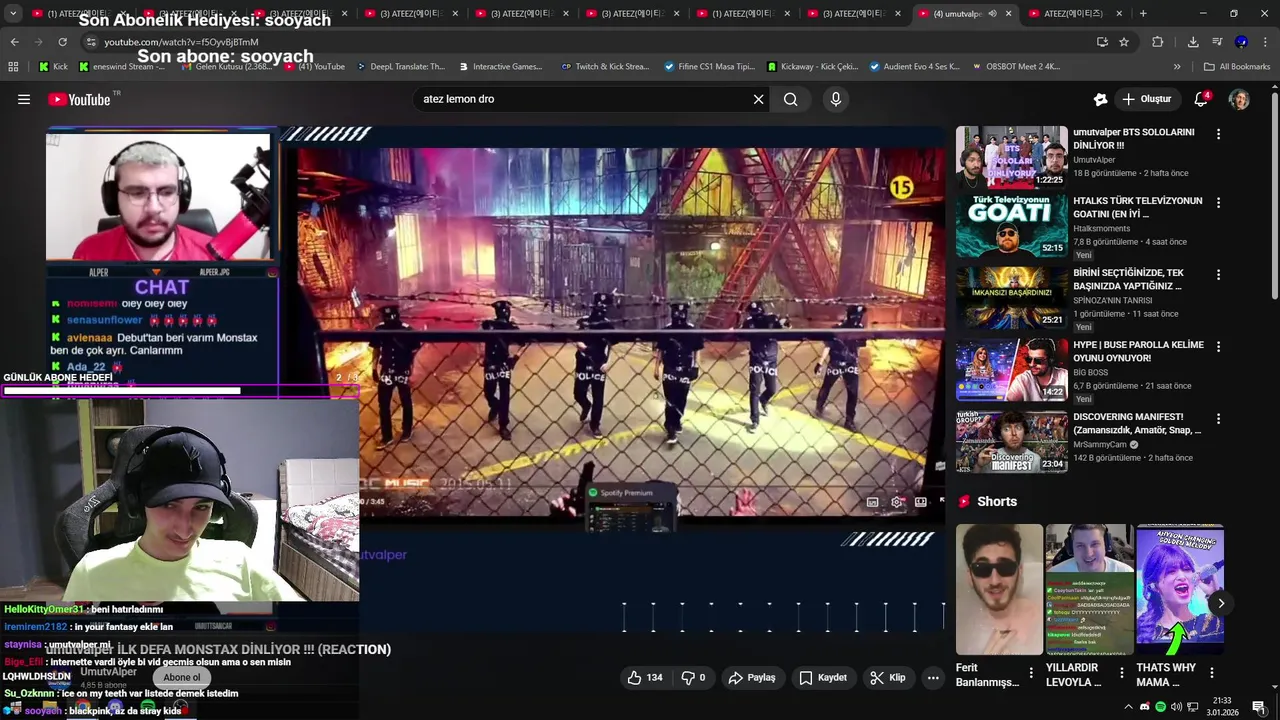Mute the umutvalper tab audio icon
The height and width of the screenshot is (720, 1280).
pyautogui.click(x=992, y=14)
